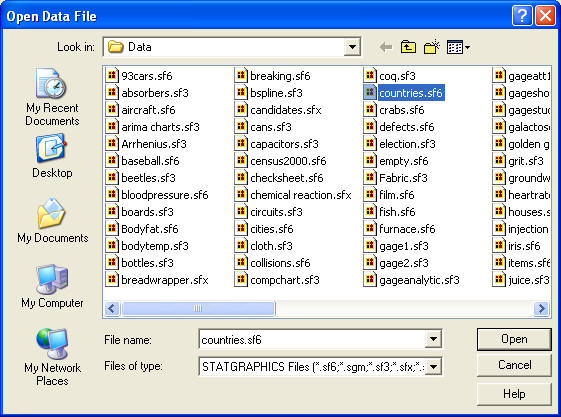The image size is (561, 417).
Task: Click into the File name text field
Action: 312,339
